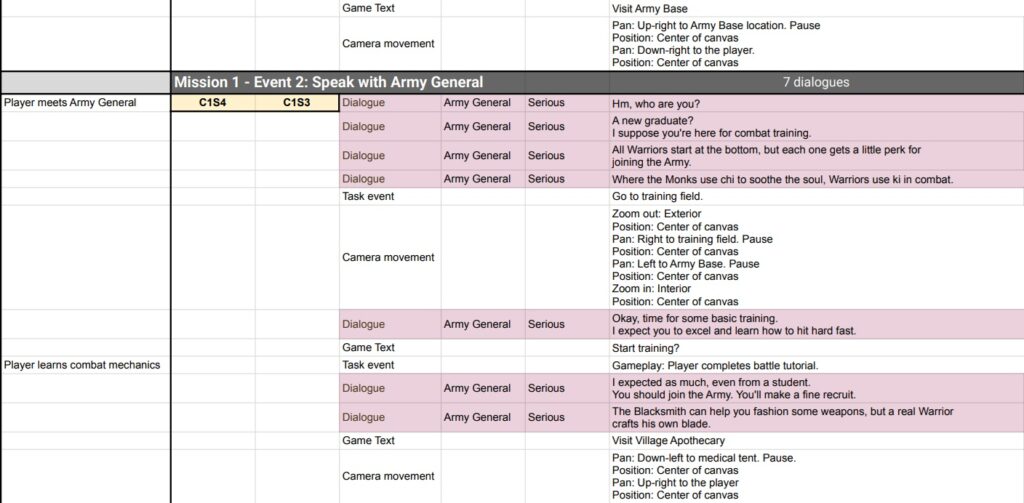Click the "Go to training field." cell
Screen dimensions: 1024x503
[816, 197]
